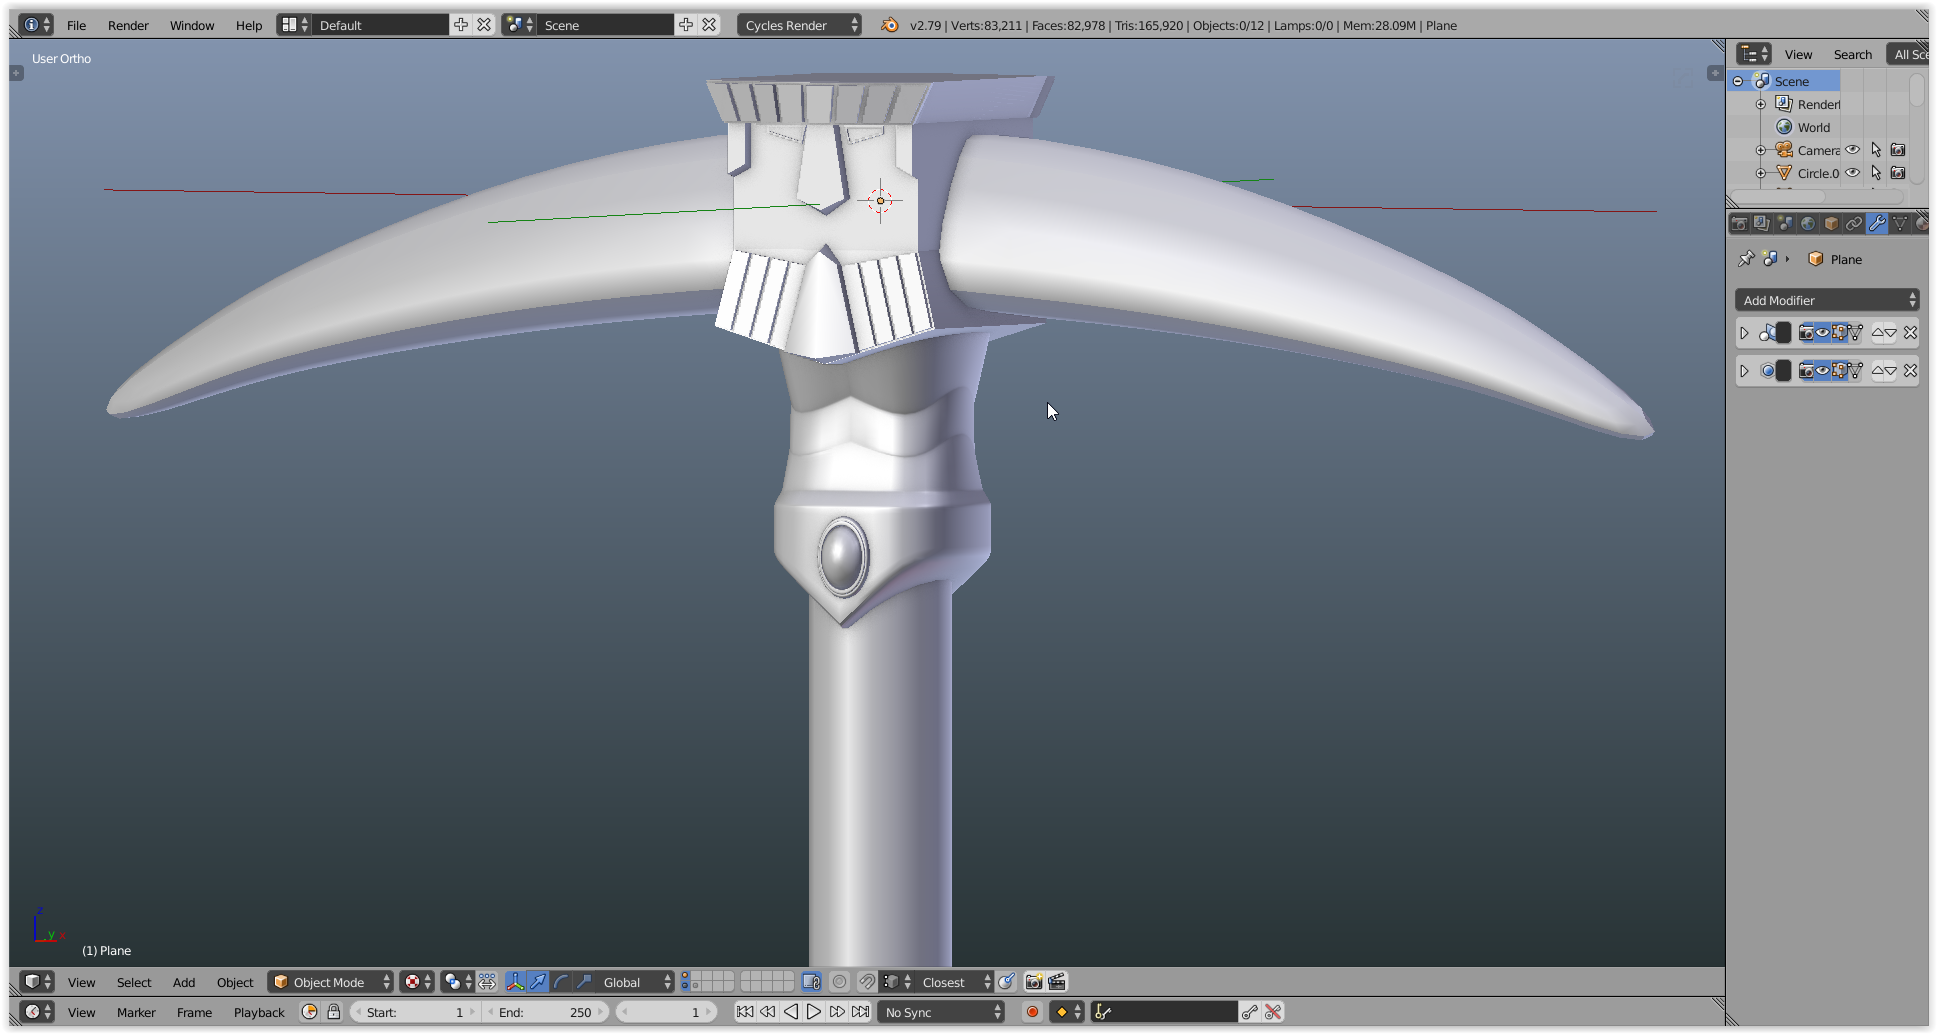1937x1034 pixels.
Task: Jump to the last frame of the timeline
Action: point(861,1012)
